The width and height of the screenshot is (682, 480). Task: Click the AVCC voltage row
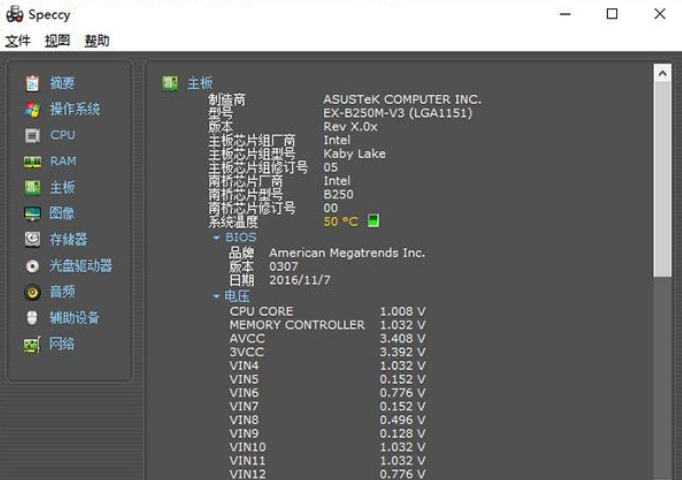coord(328,339)
